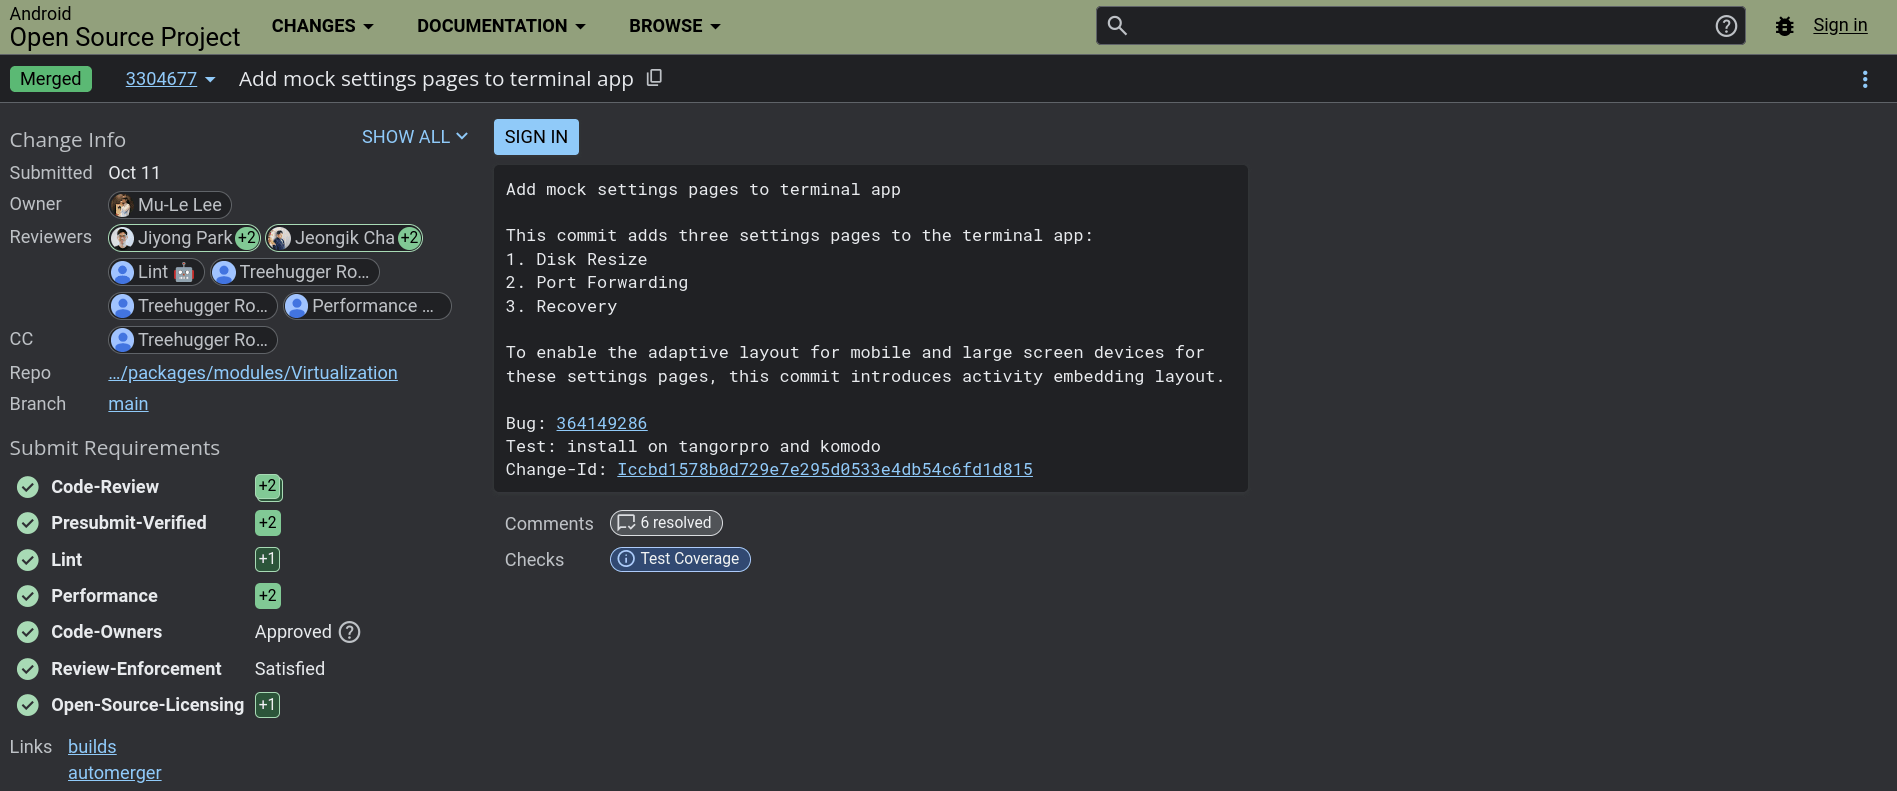Click the Code-Owners help question icon

click(349, 632)
